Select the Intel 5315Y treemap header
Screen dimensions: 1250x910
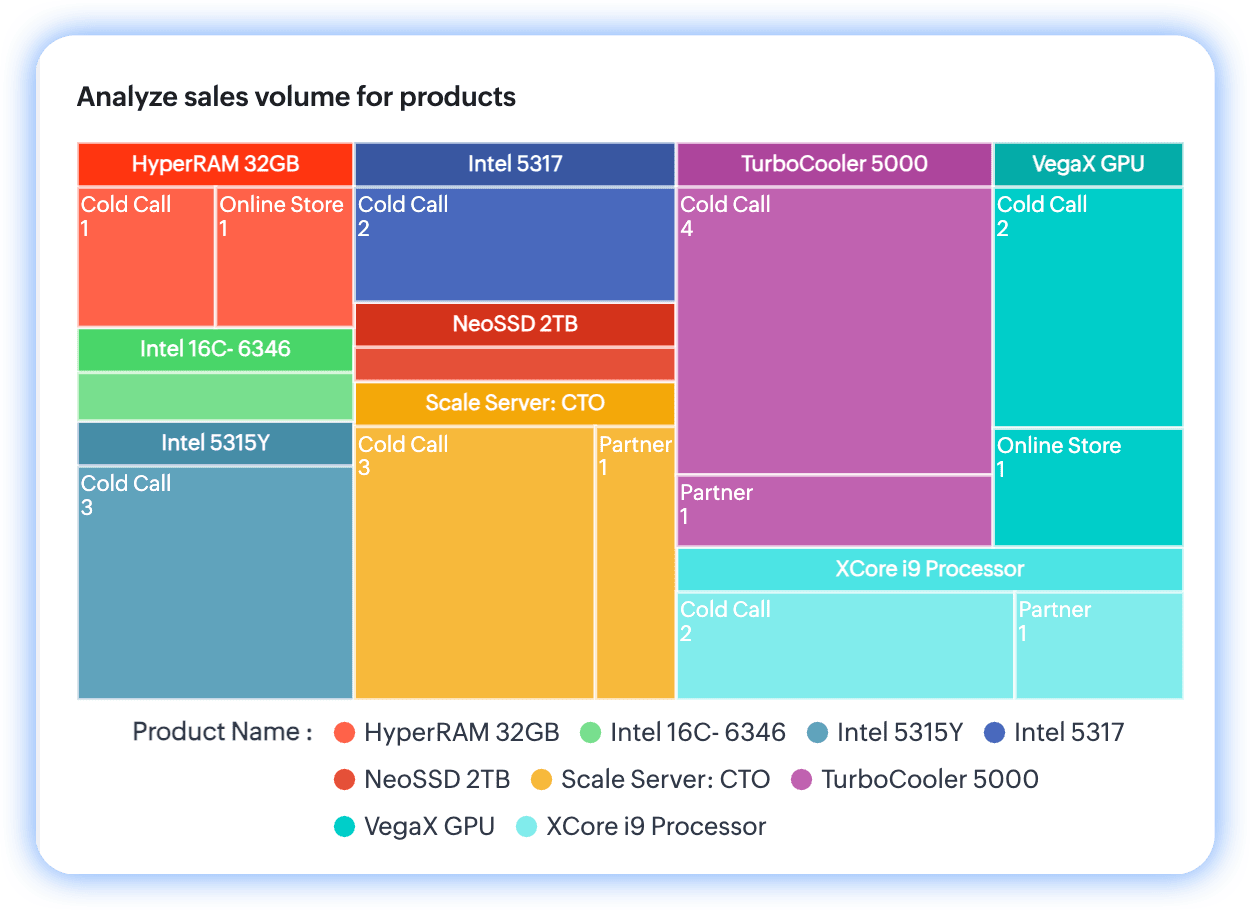tap(216, 444)
